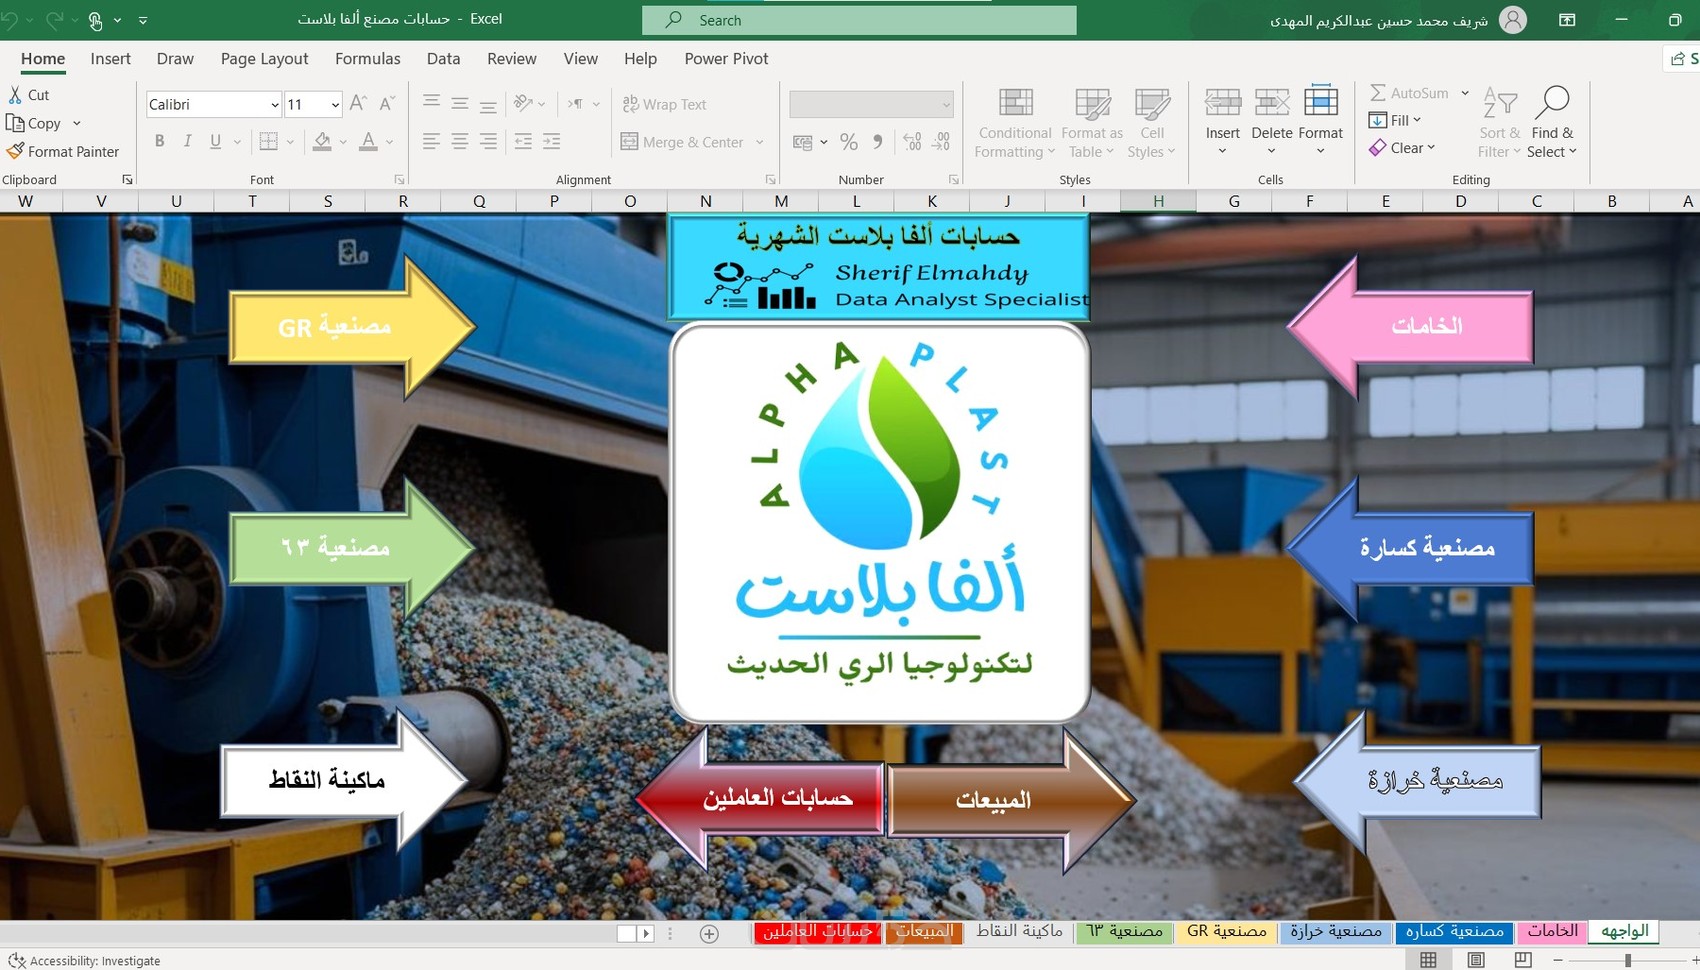Open Find & Select magnifier
The image size is (1700, 970).
1551,123
